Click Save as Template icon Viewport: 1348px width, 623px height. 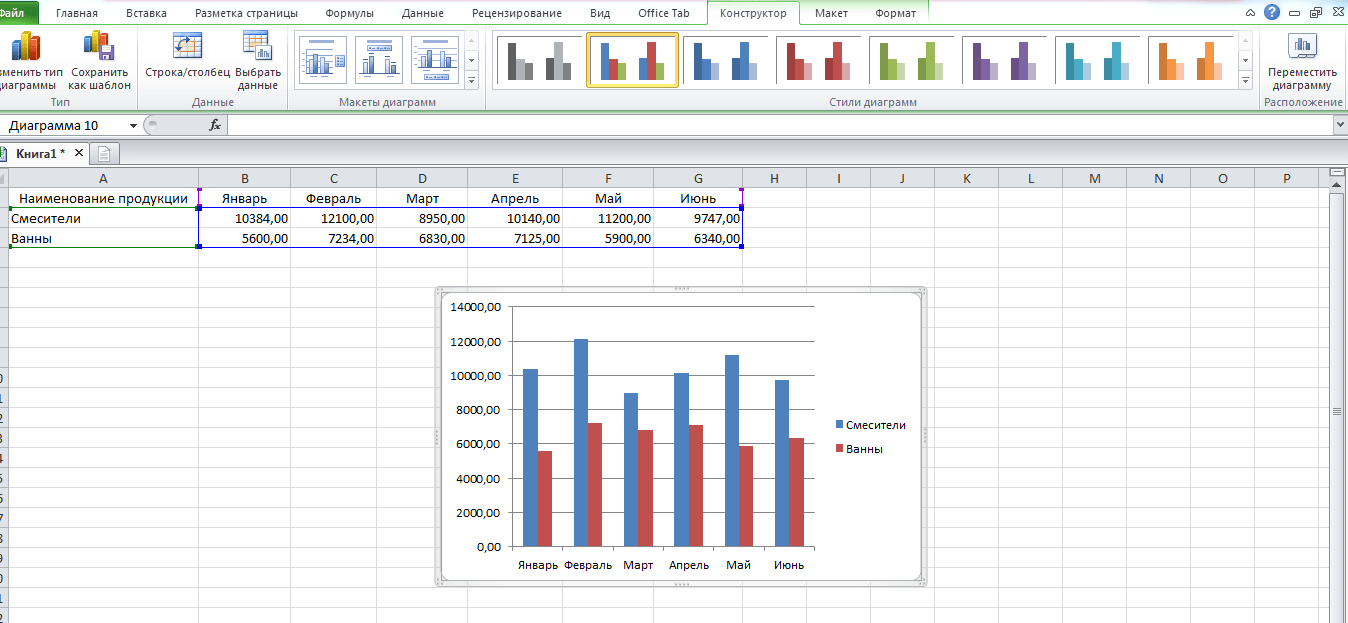pyautogui.click(x=99, y=47)
